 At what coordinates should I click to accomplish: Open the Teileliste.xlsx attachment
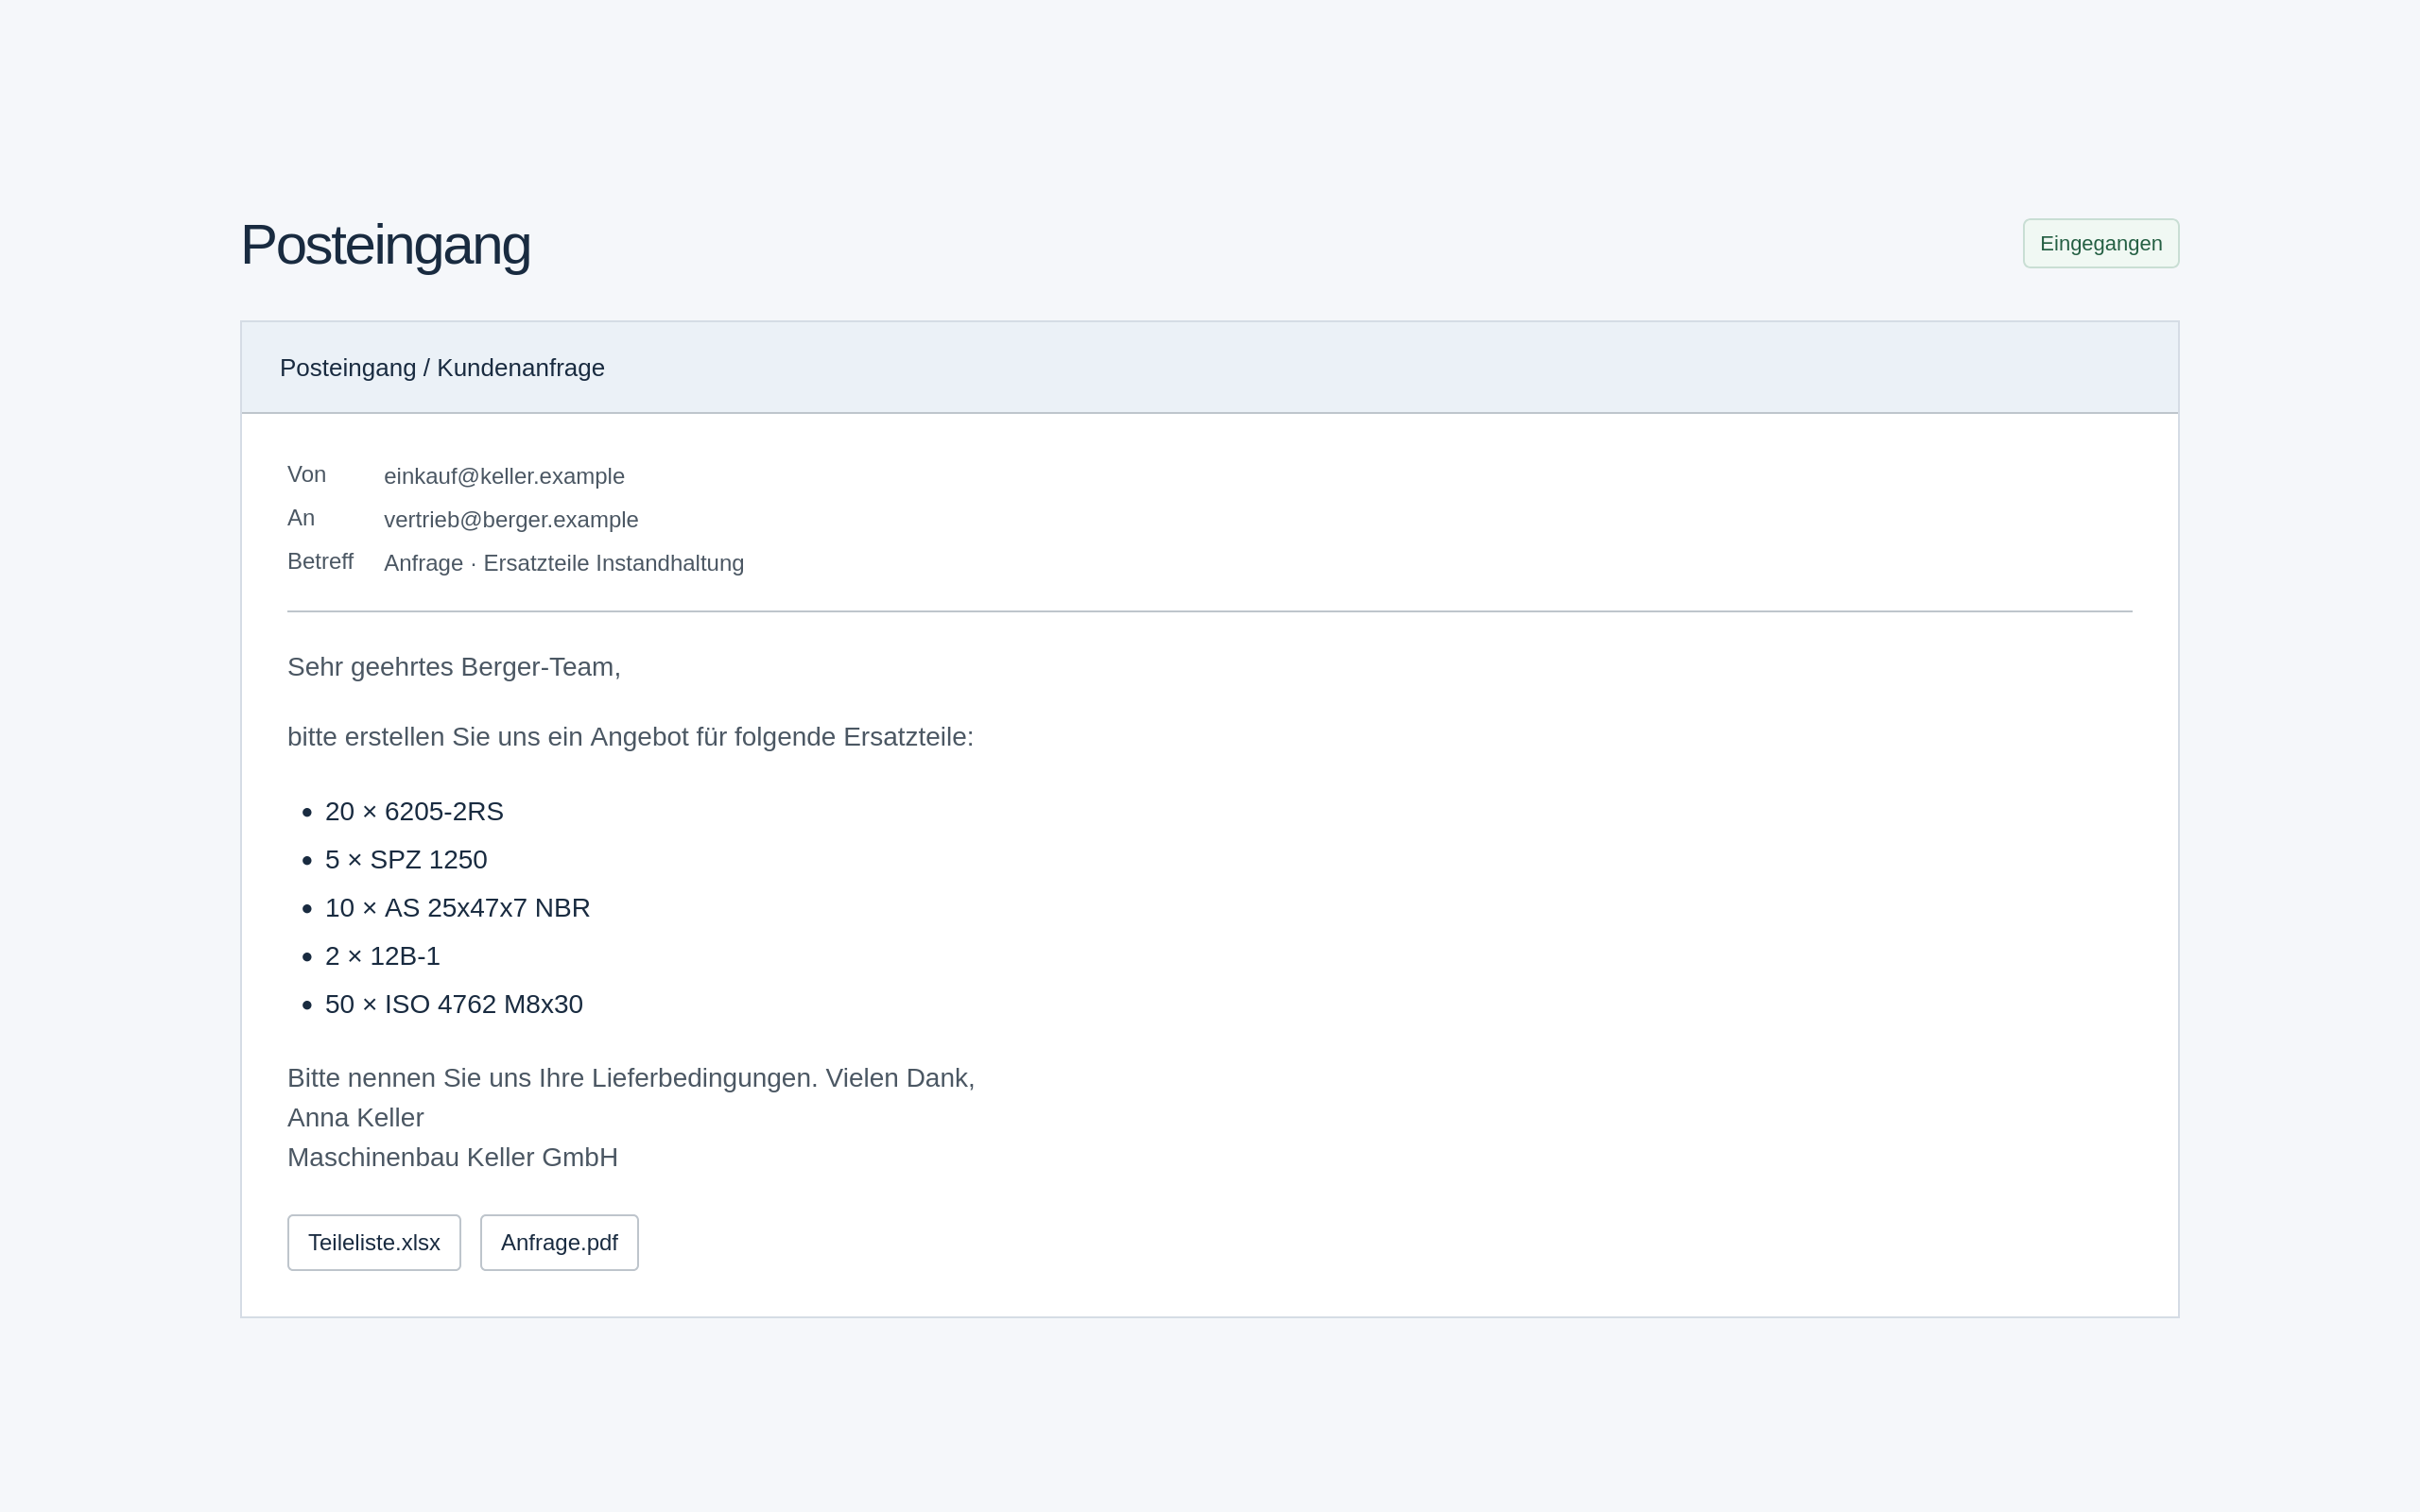point(374,1242)
